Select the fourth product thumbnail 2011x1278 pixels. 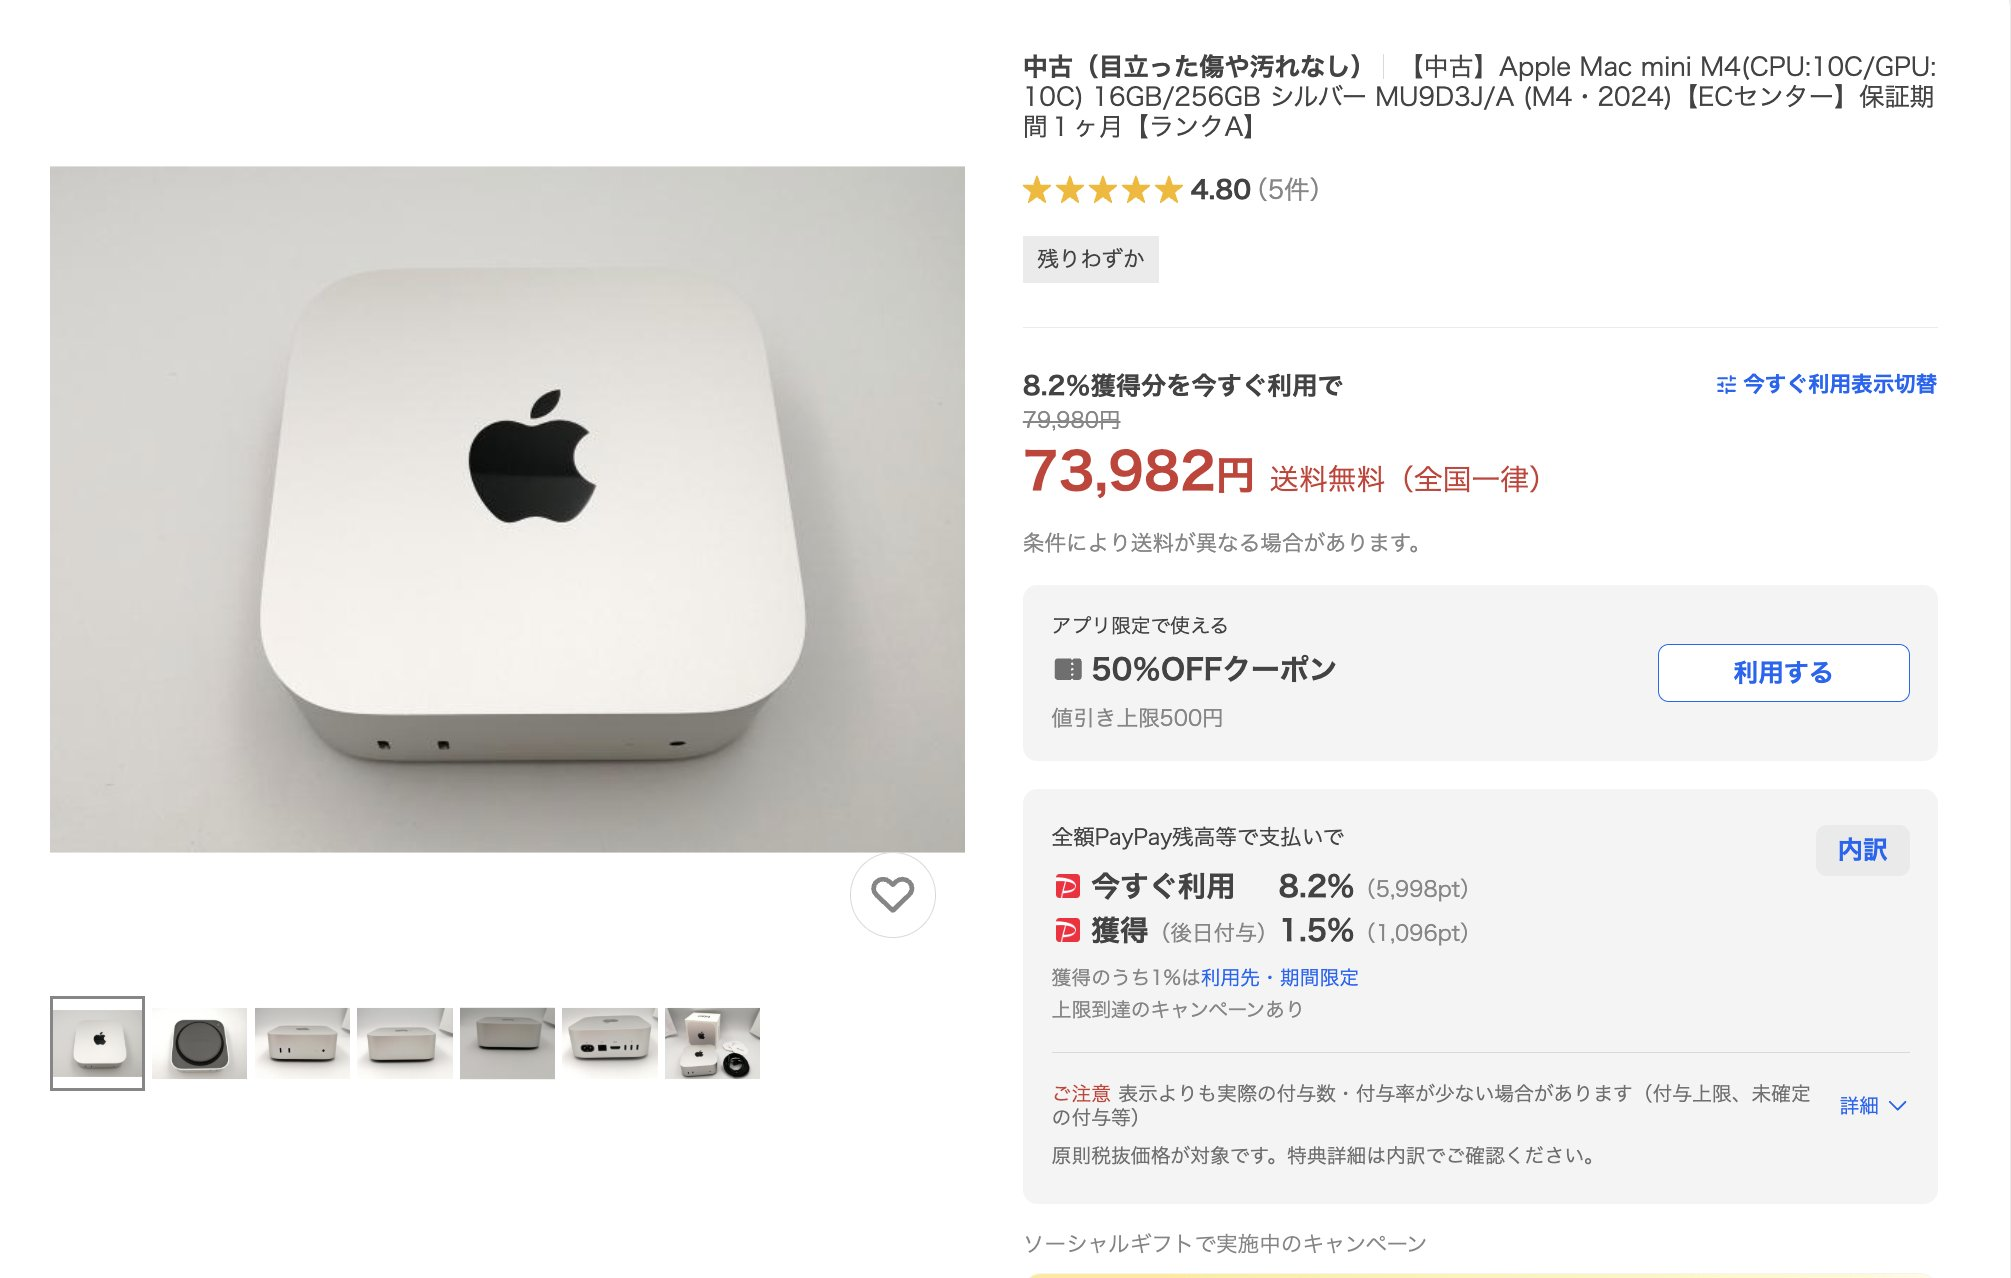[404, 1043]
